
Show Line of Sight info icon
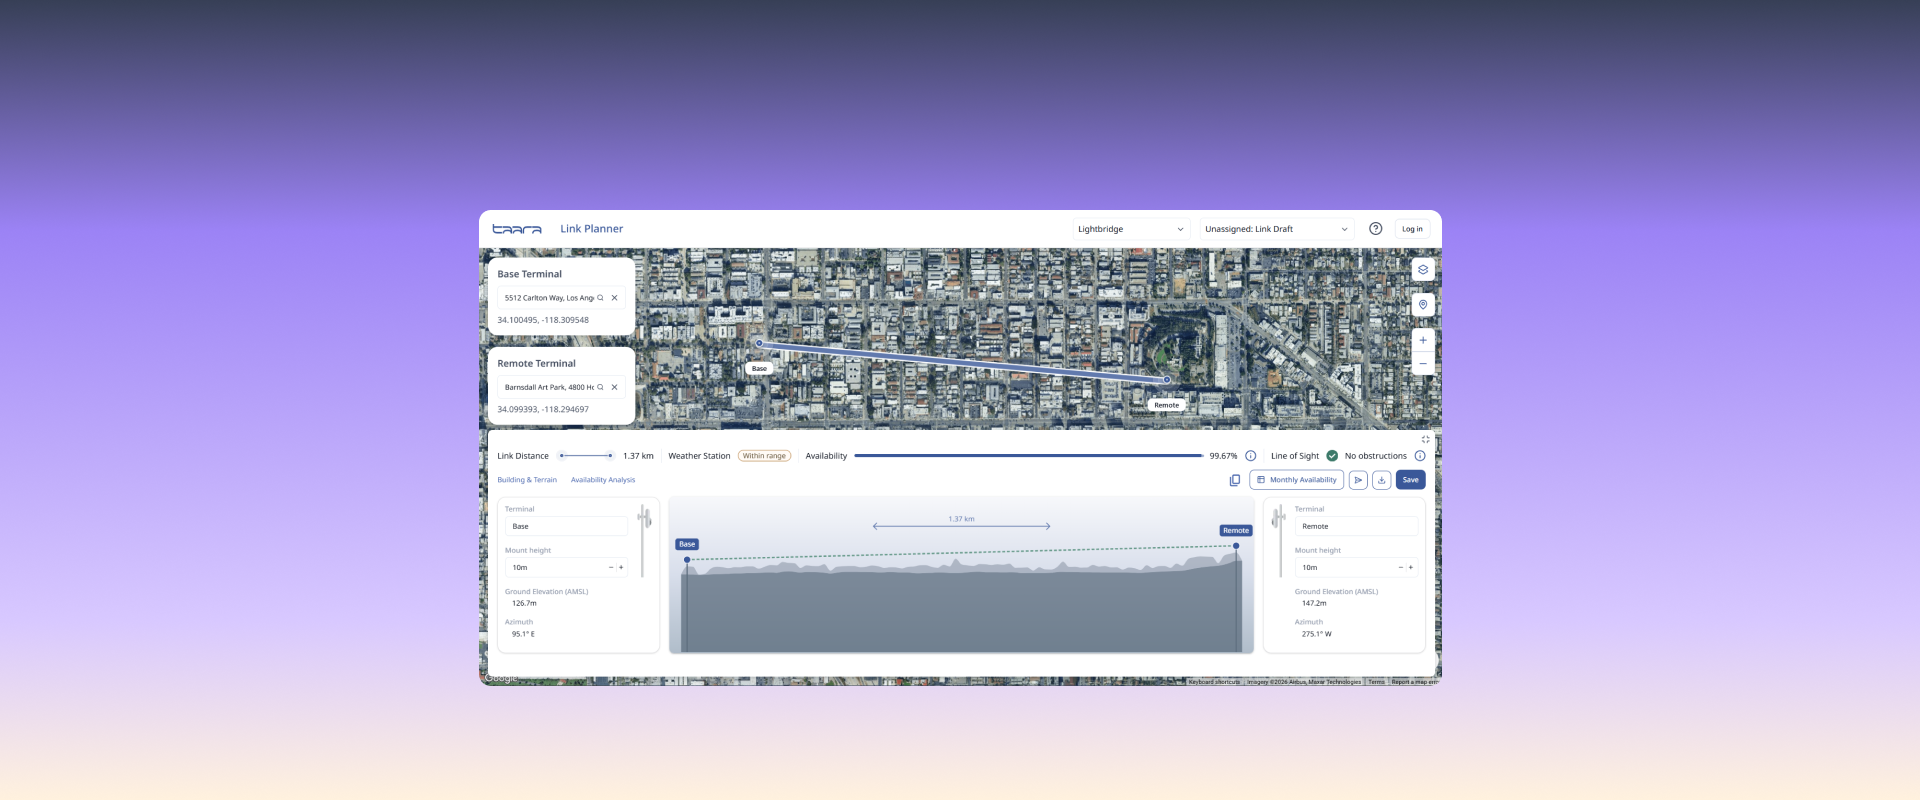[x=1420, y=456]
